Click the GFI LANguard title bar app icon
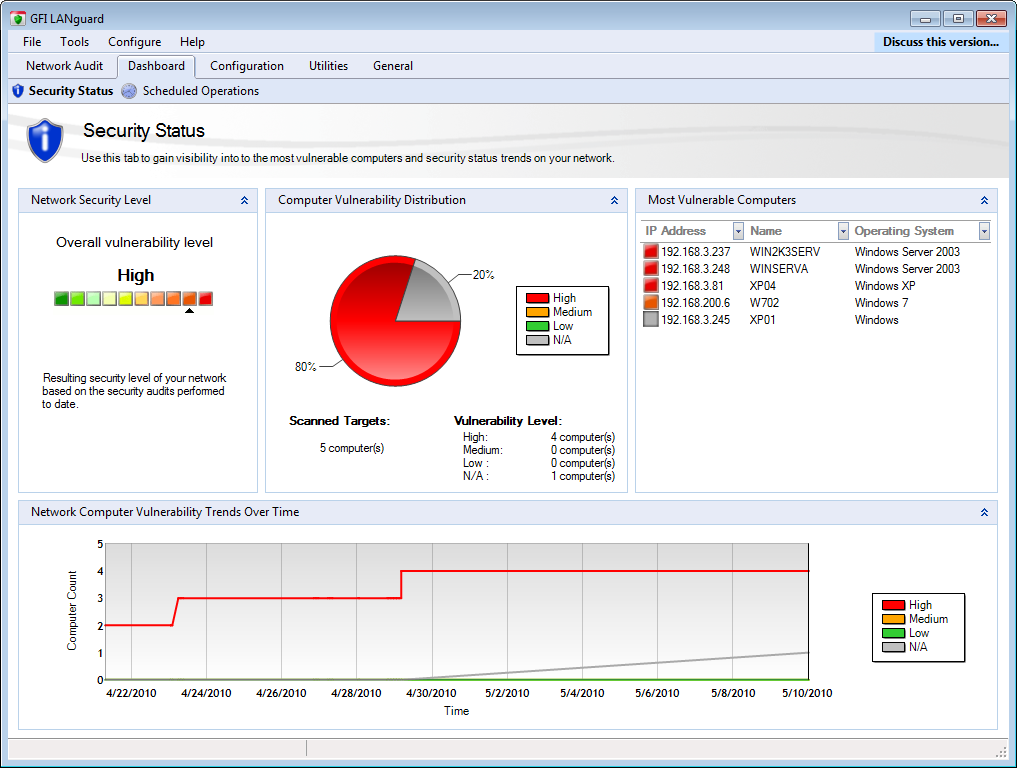 coord(18,18)
